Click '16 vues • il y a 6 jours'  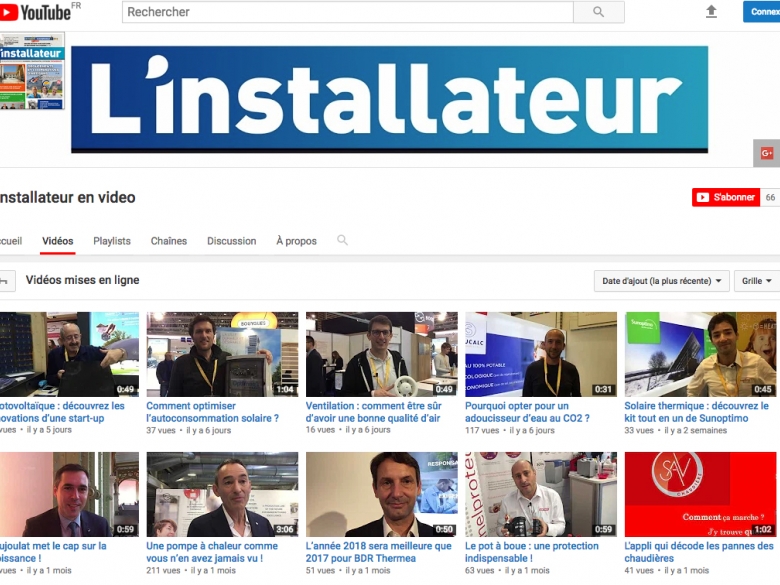click(348, 430)
